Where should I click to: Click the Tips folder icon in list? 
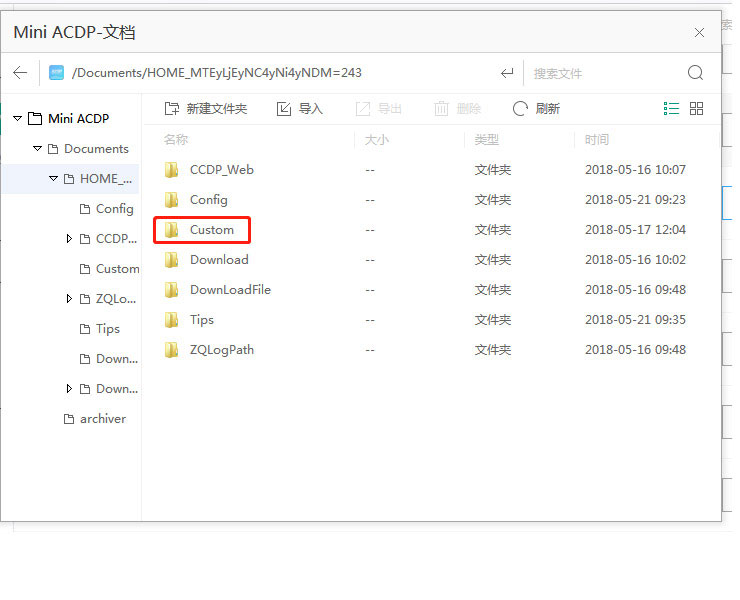point(172,320)
